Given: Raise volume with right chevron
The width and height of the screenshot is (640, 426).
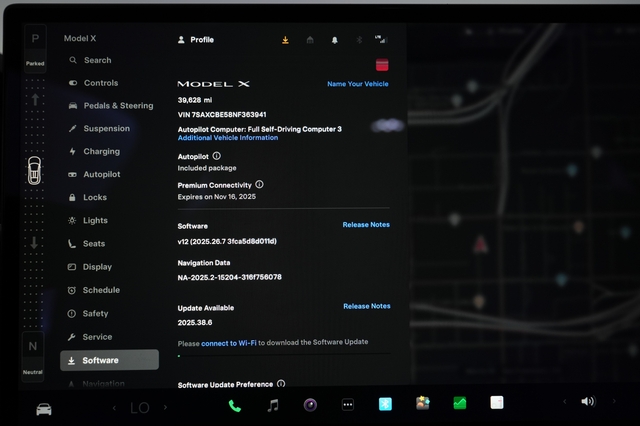Looking at the screenshot, I should click(x=614, y=401).
